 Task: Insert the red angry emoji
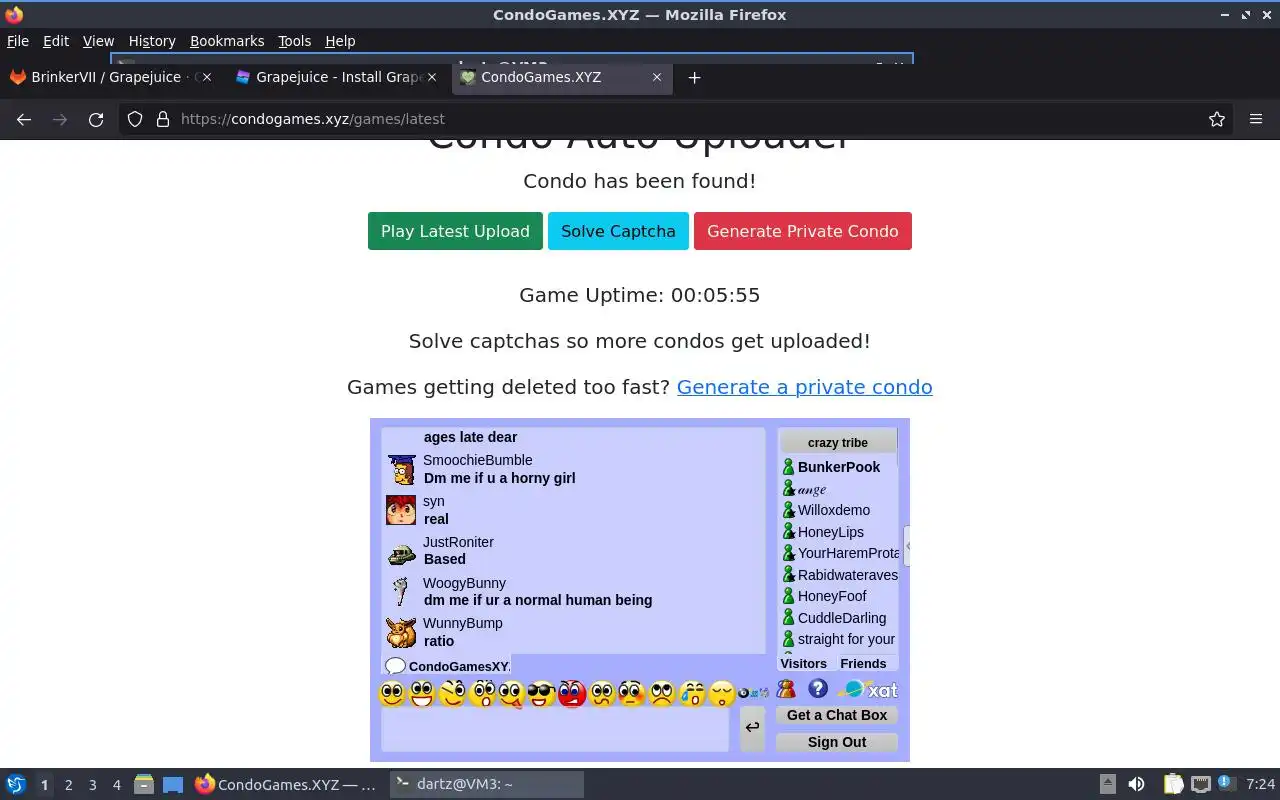click(x=572, y=693)
